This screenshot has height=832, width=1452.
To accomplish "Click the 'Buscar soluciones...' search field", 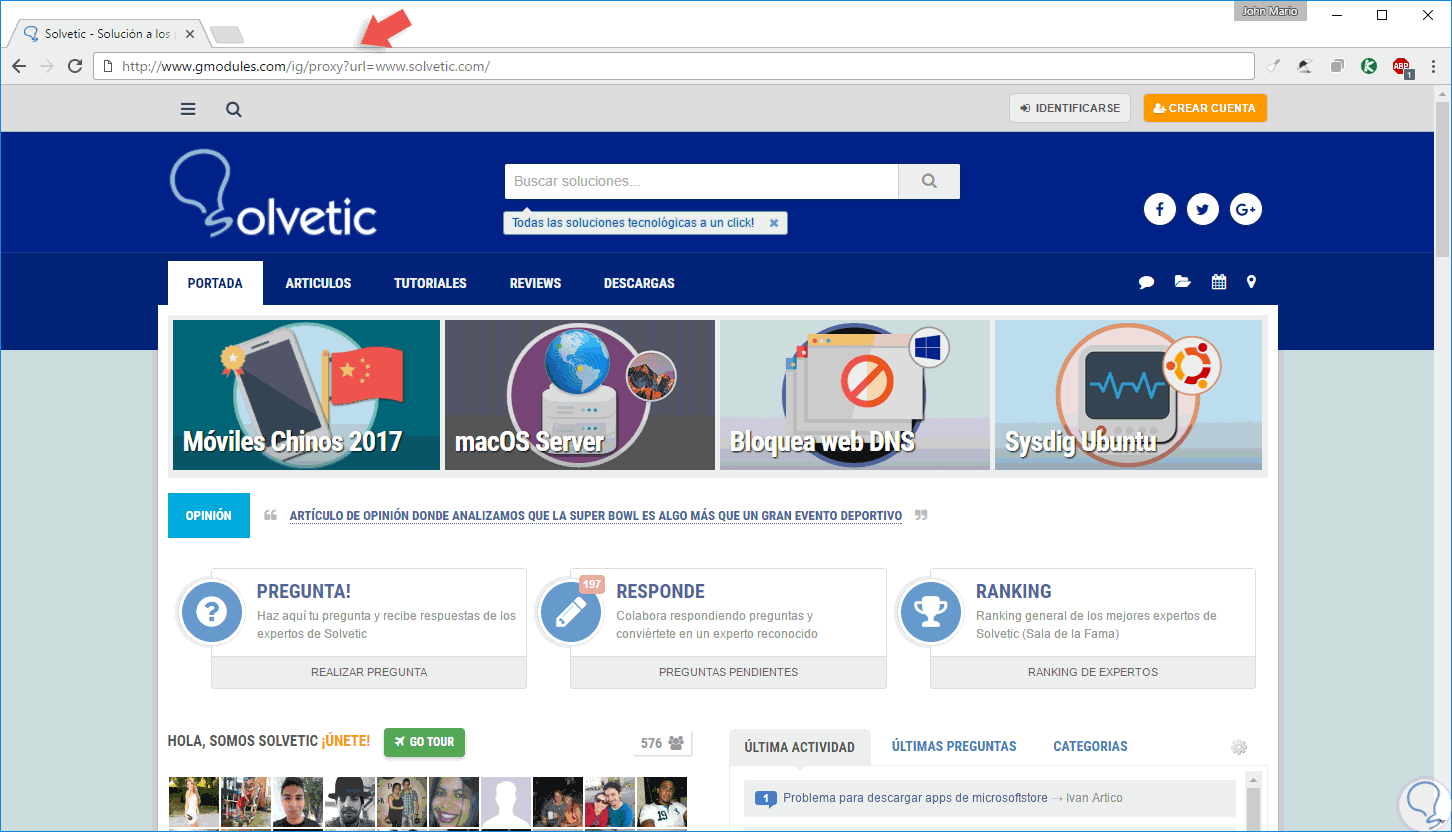I will click(x=702, y=181).
